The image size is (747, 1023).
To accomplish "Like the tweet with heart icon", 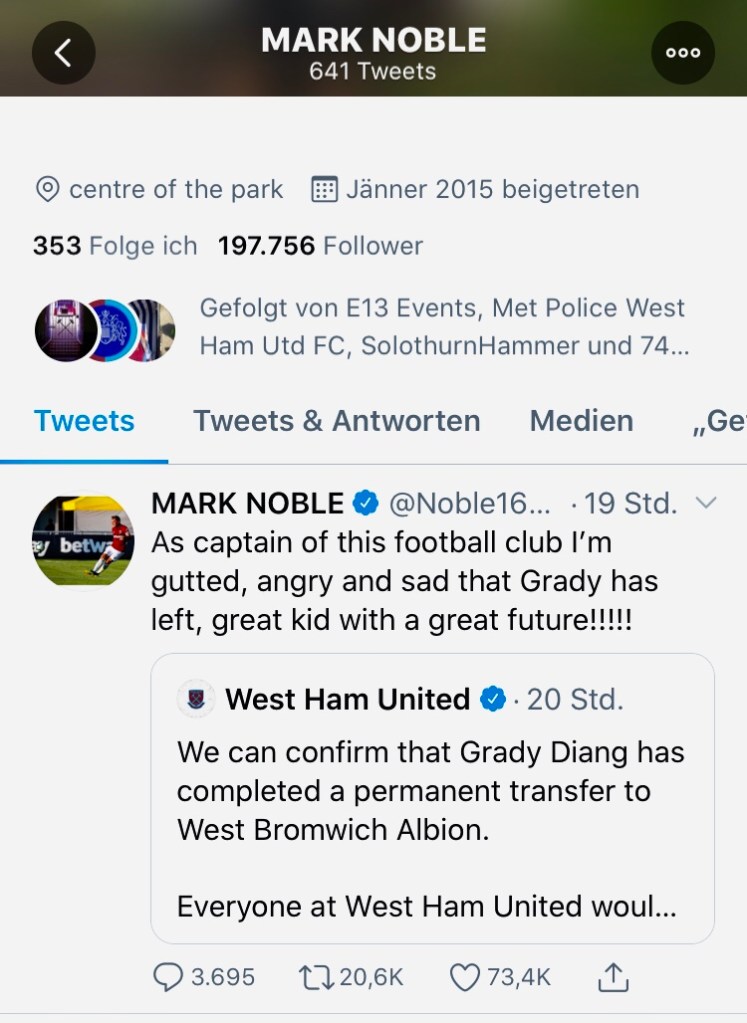I will coord(464,976).
